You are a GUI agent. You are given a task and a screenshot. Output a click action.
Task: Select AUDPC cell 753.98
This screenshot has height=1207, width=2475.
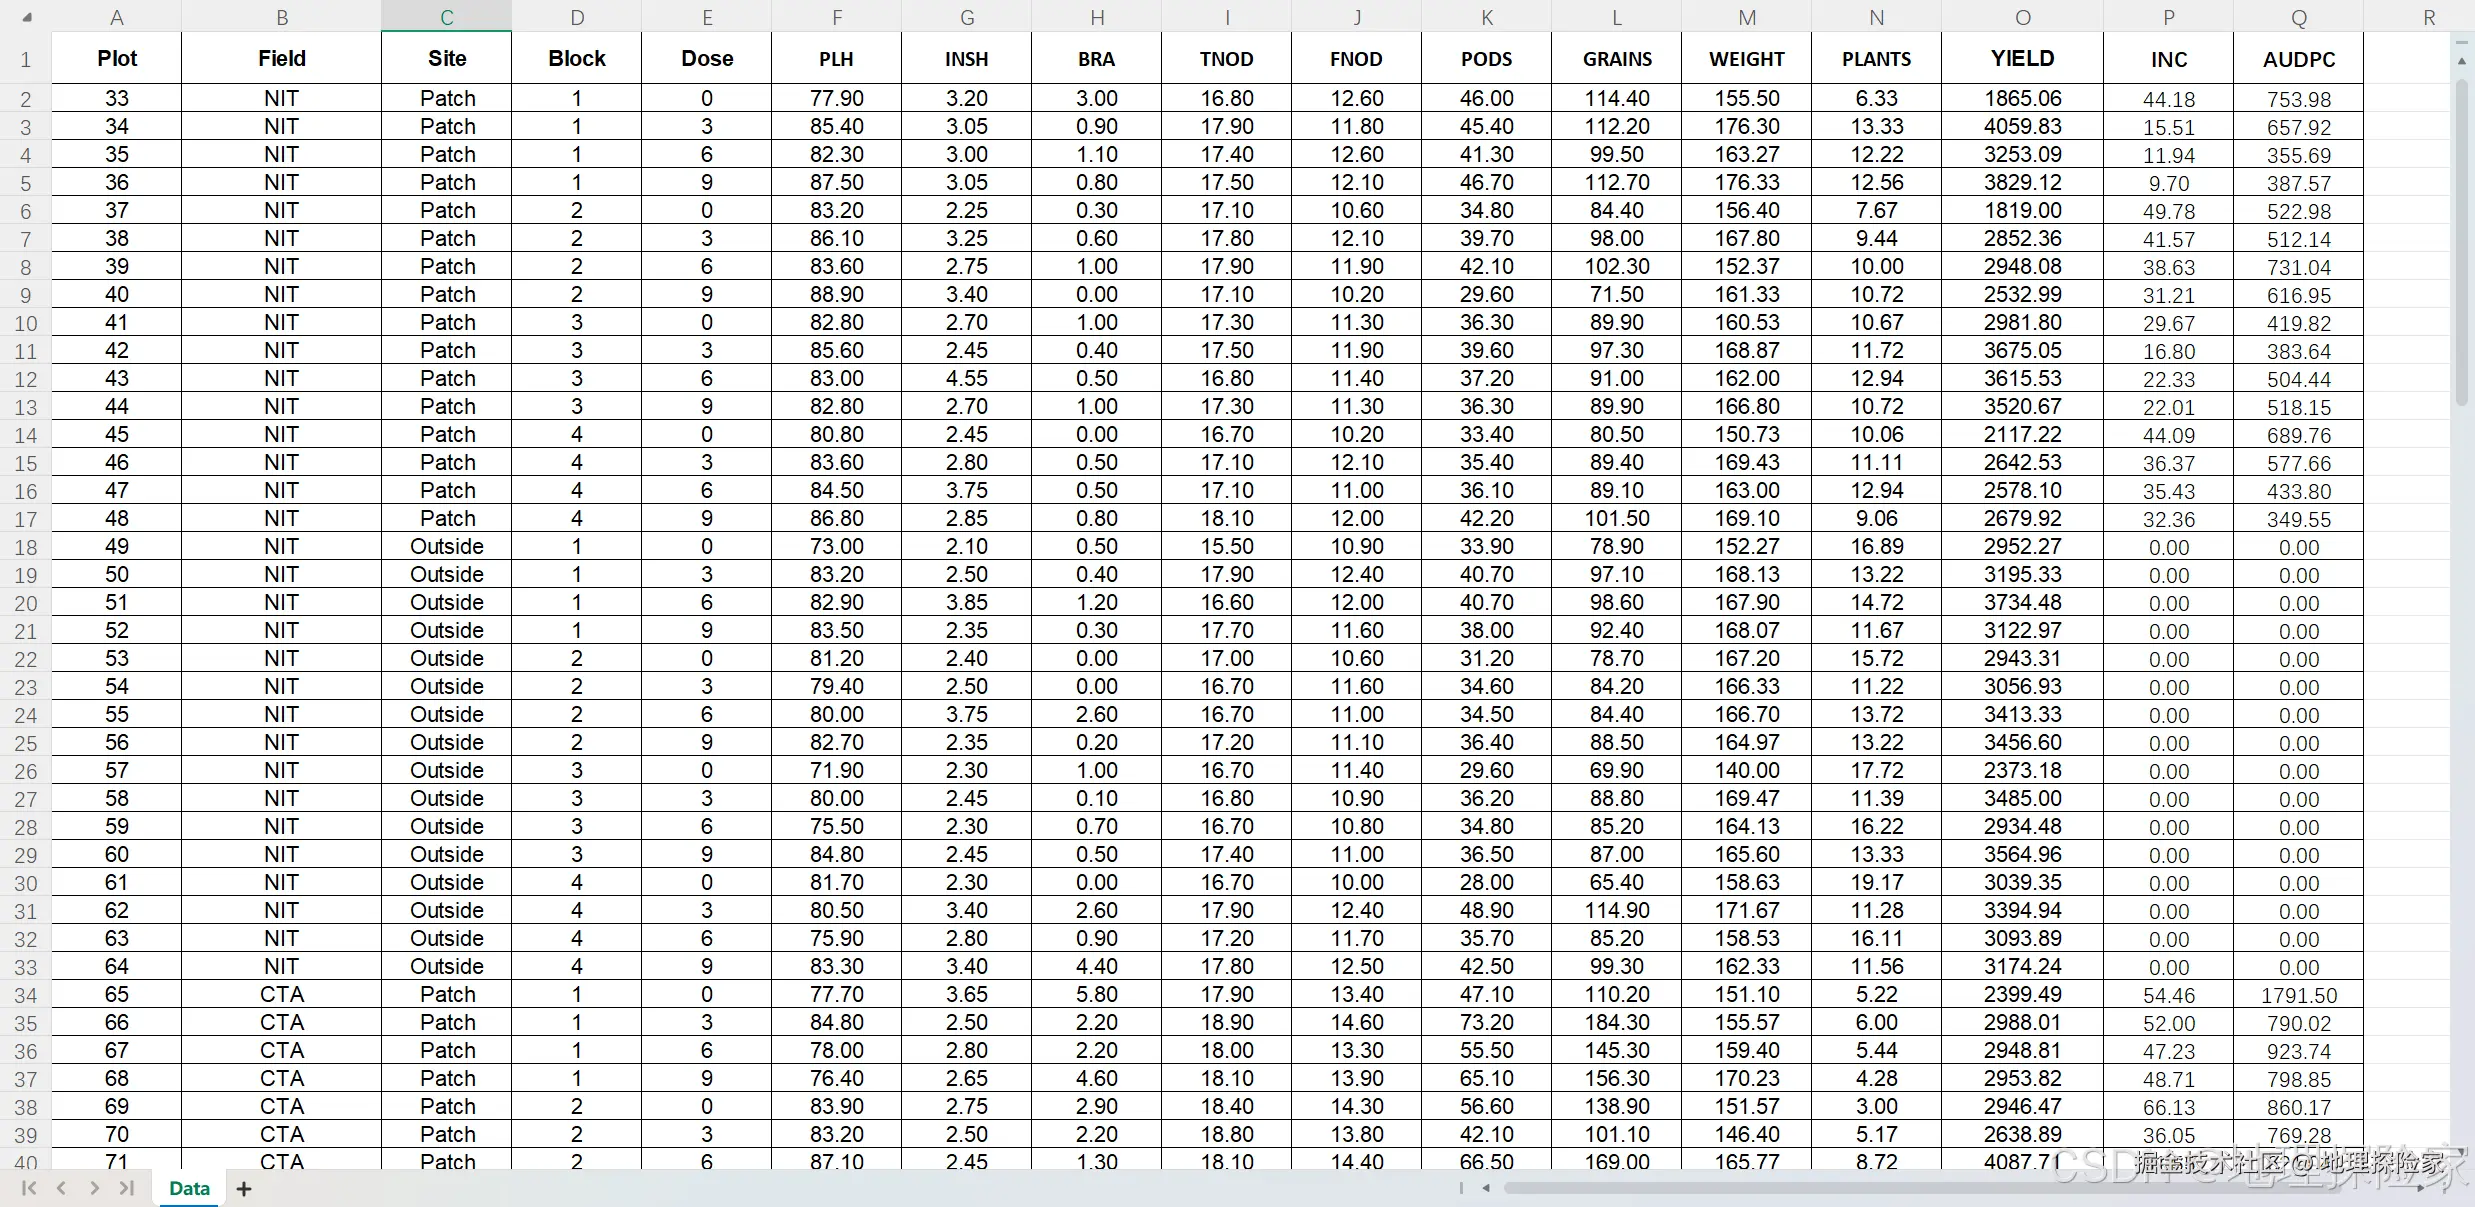tap(2299, 99)
